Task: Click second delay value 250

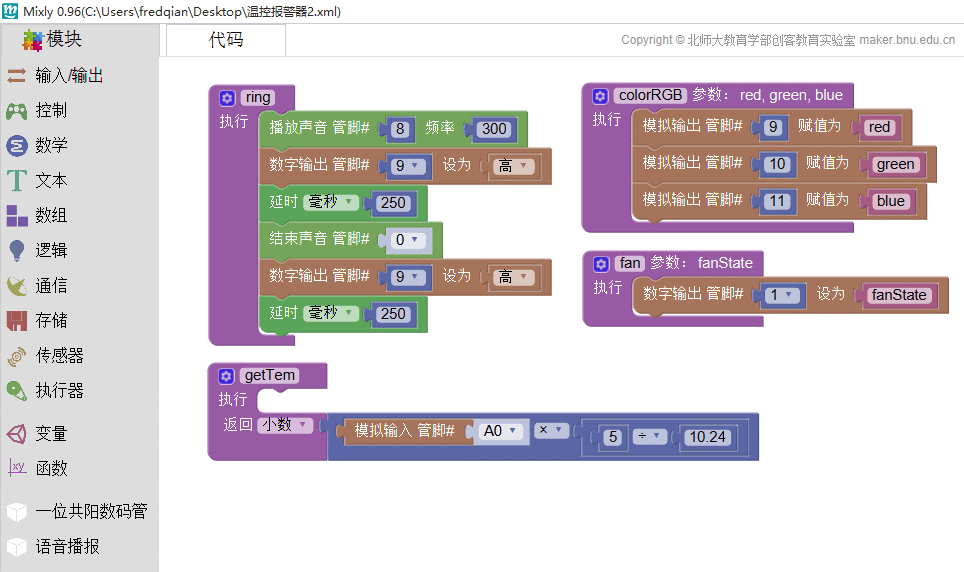Action: (393, 314)
